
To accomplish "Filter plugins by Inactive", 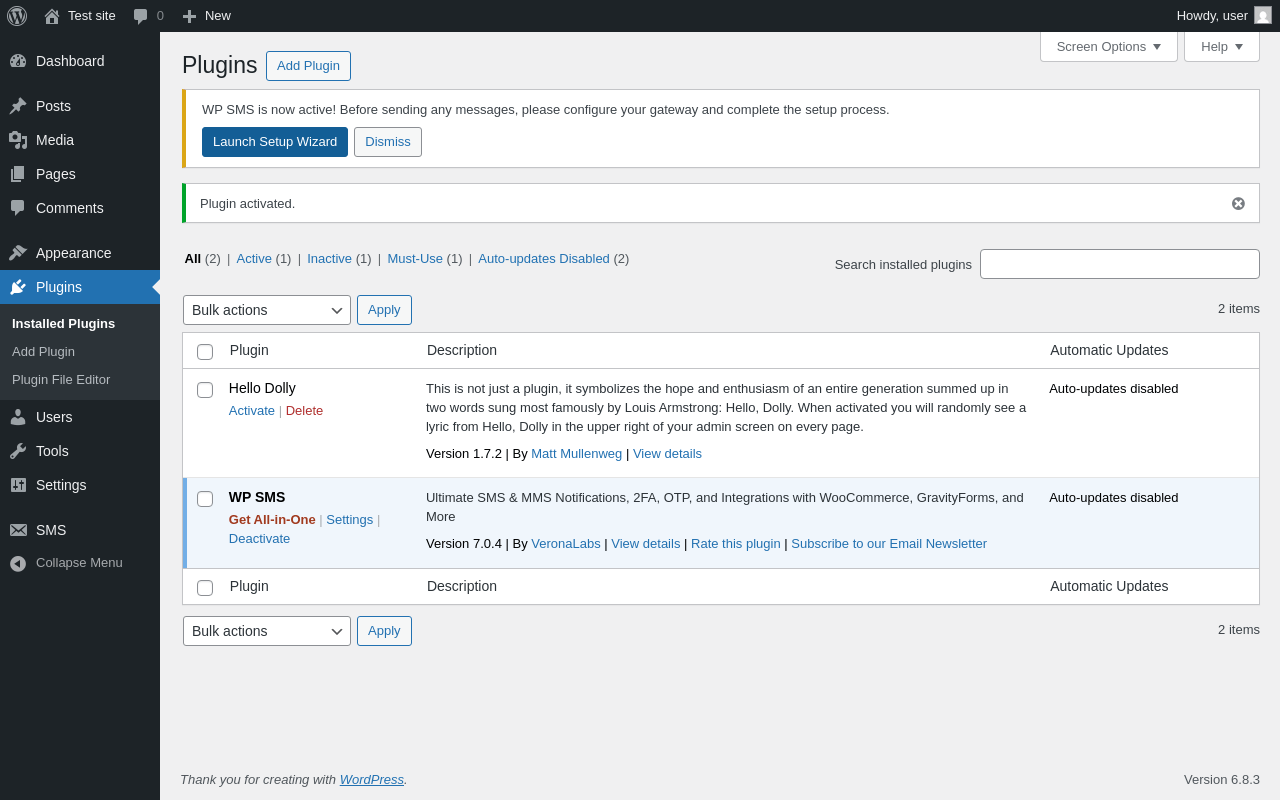I will click(329, 258).
